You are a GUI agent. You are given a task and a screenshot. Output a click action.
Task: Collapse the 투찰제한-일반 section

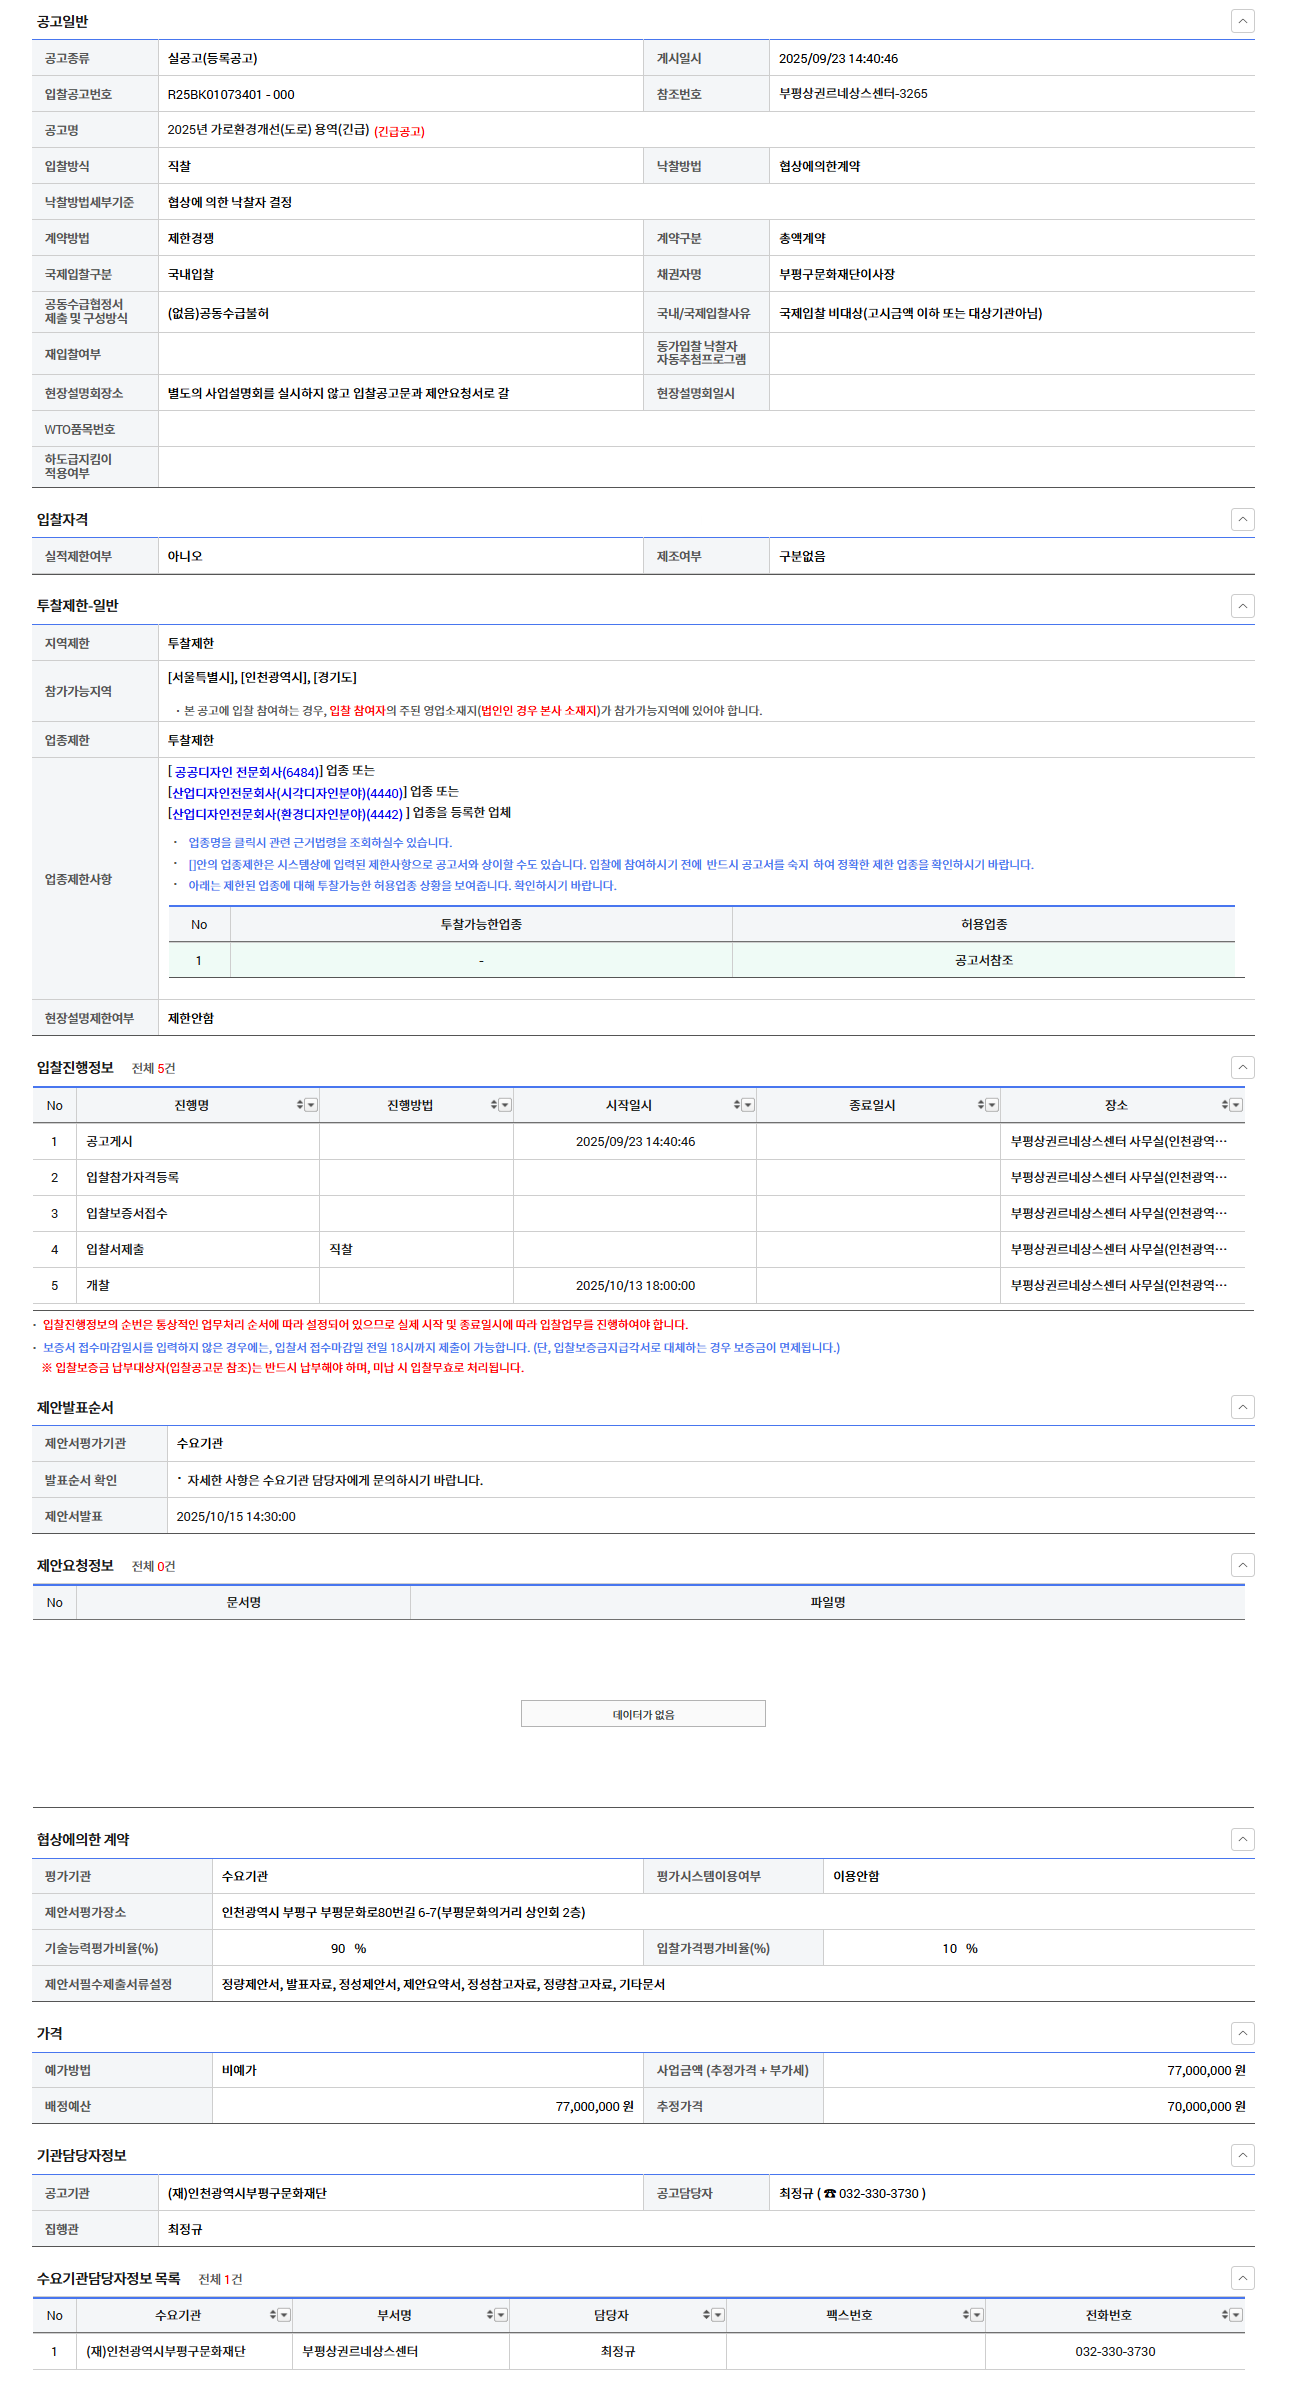[x=1242, y=606]
